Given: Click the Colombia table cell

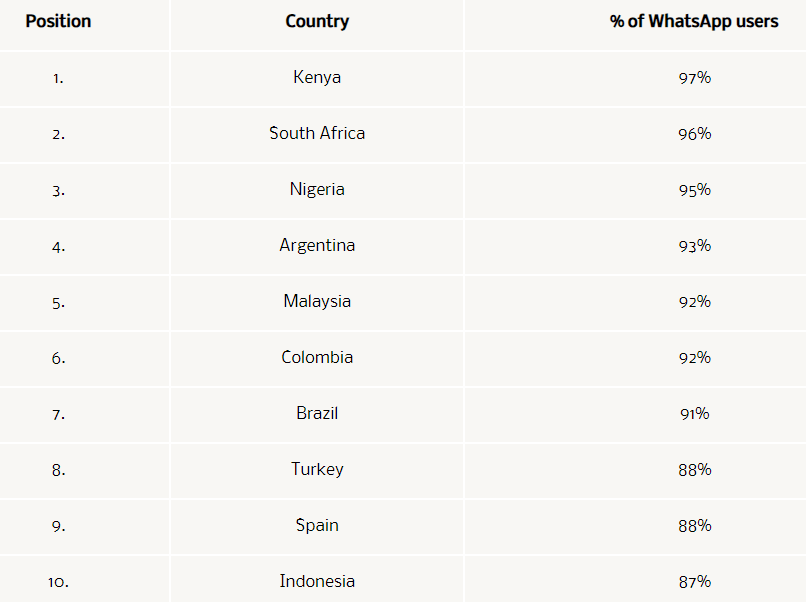Looking at the screenshot, I should [x=317, y=357].
